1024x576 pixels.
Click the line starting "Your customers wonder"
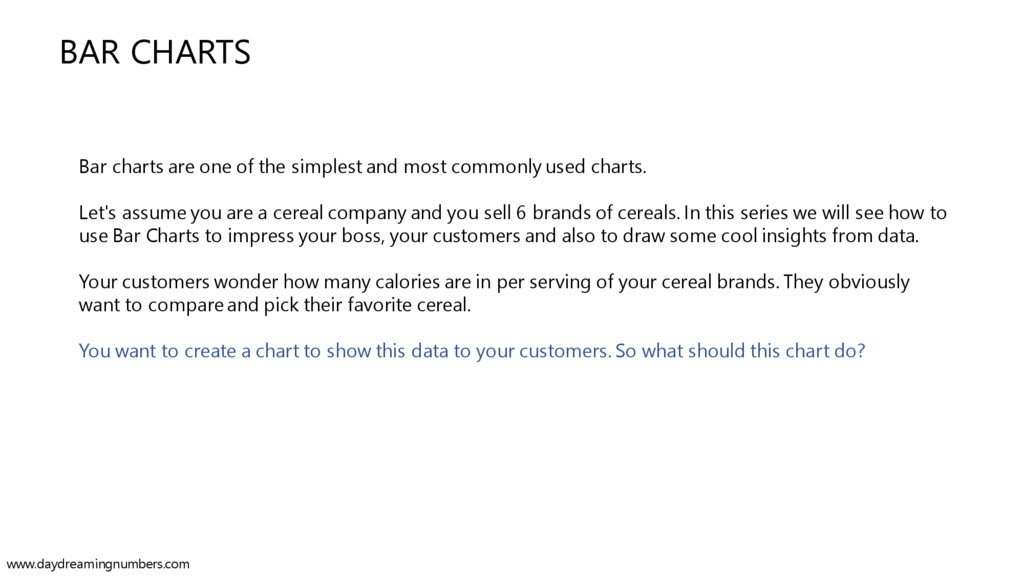click(x=494, y=282)
